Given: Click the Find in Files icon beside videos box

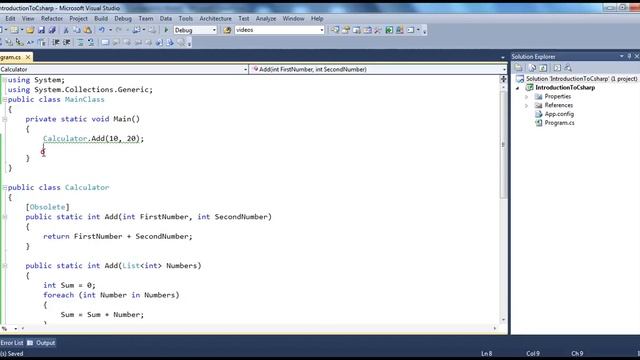Looking at the screenshot, I should click(x=227, y=30).
